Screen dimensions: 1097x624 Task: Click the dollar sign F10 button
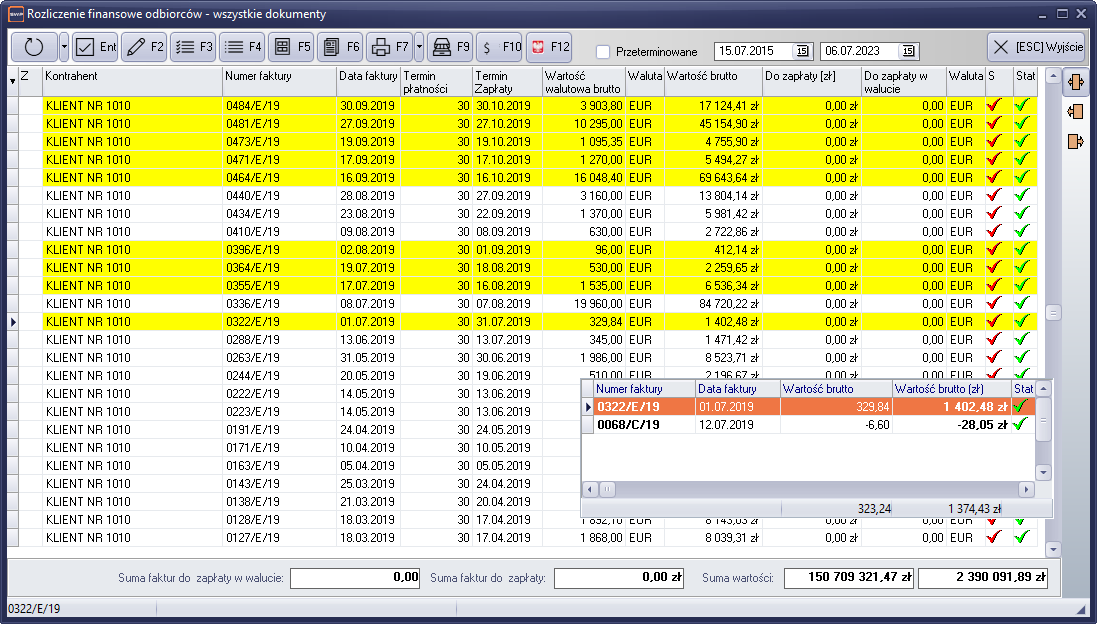click(x=499, y=47)
